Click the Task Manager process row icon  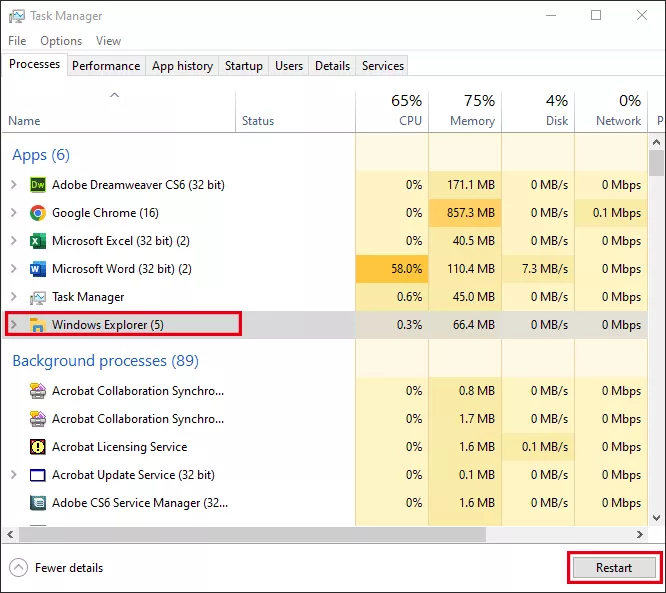(x=38, y=297)
